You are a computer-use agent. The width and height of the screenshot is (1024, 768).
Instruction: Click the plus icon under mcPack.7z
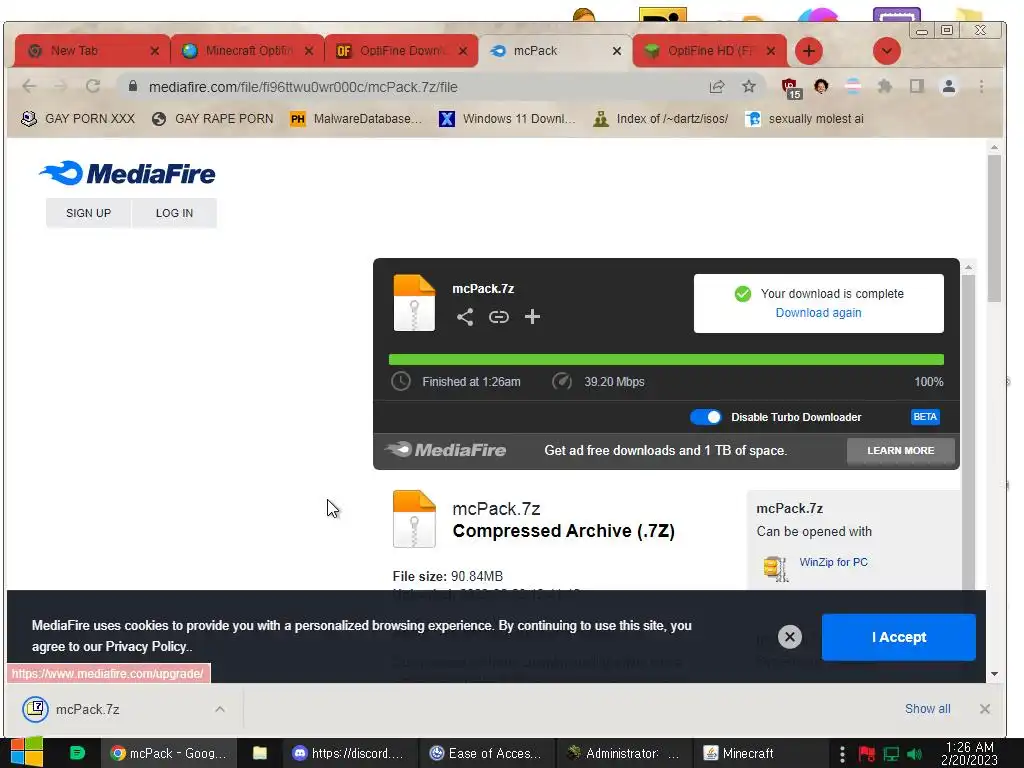[x=532, y=317]
